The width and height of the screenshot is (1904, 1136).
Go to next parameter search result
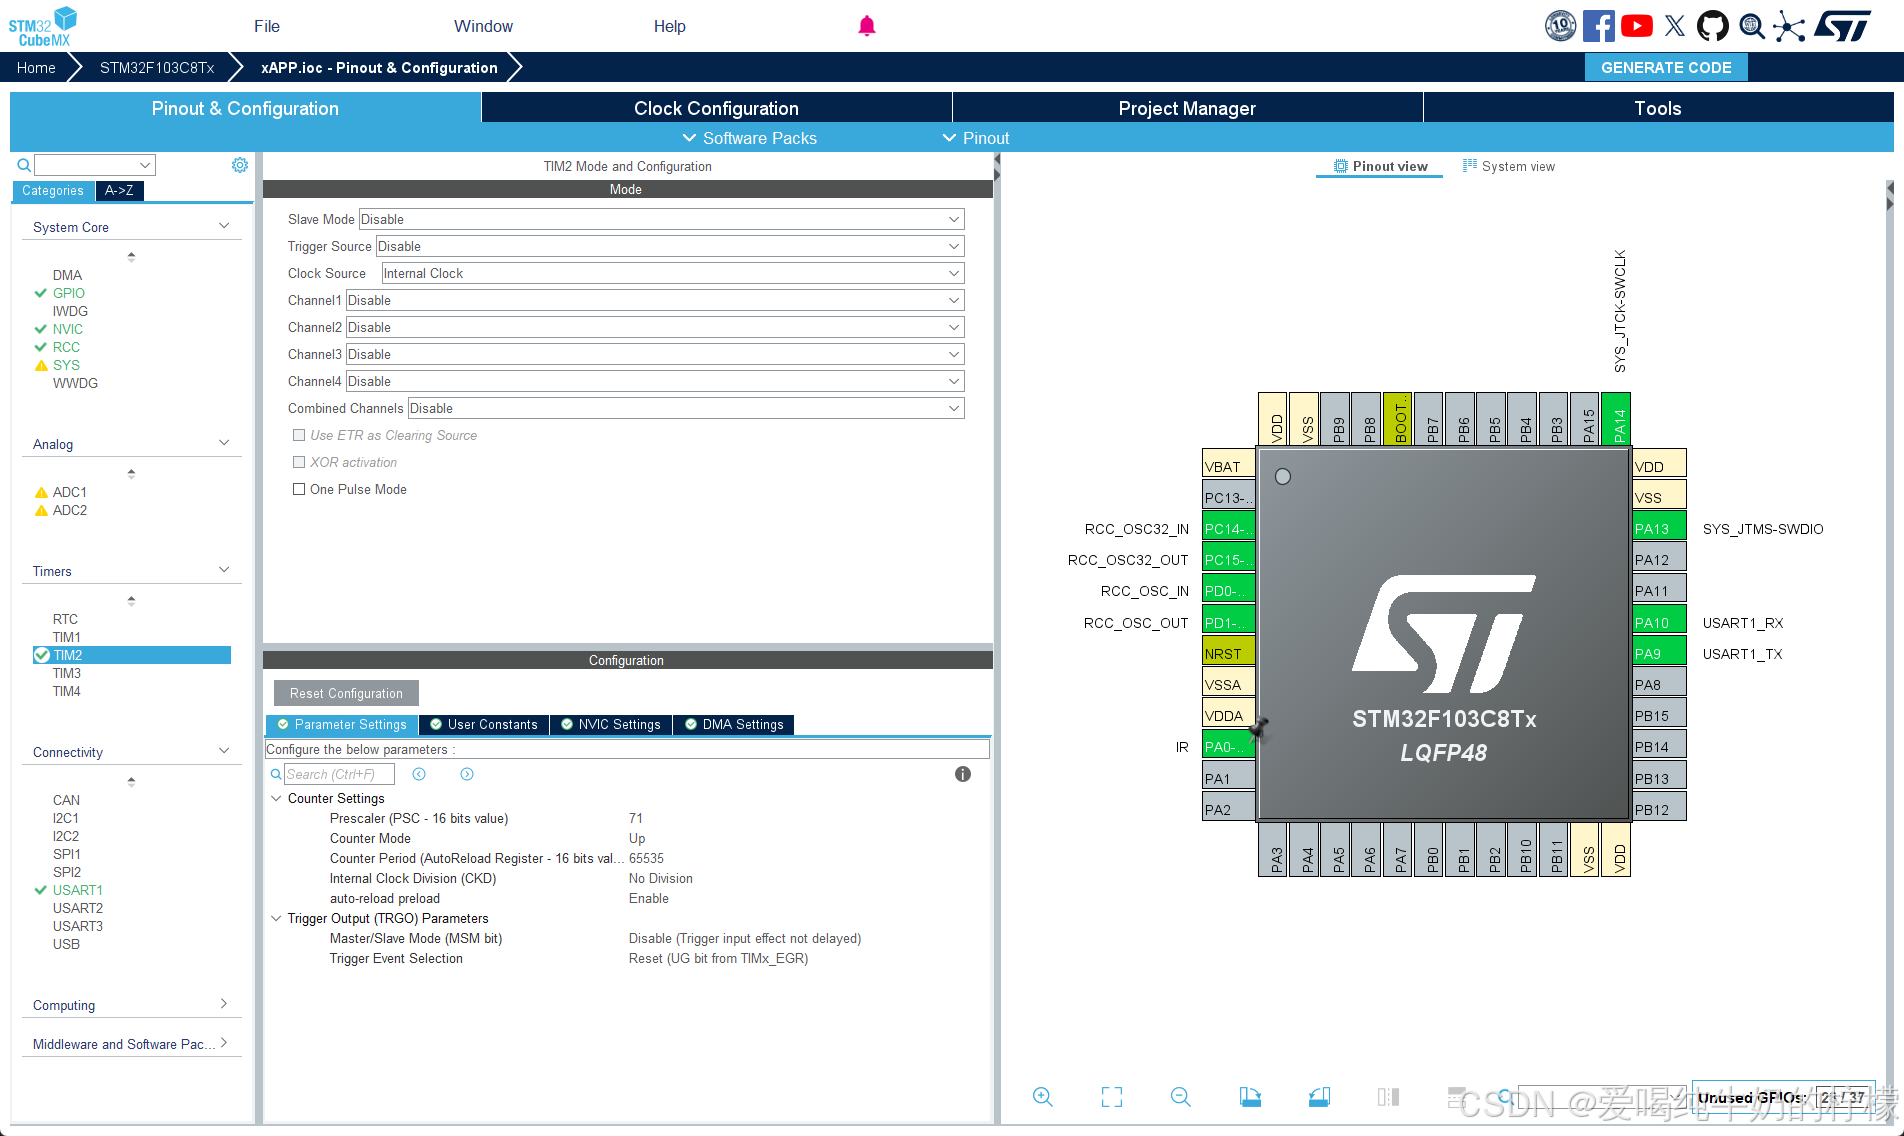(467, 774)
